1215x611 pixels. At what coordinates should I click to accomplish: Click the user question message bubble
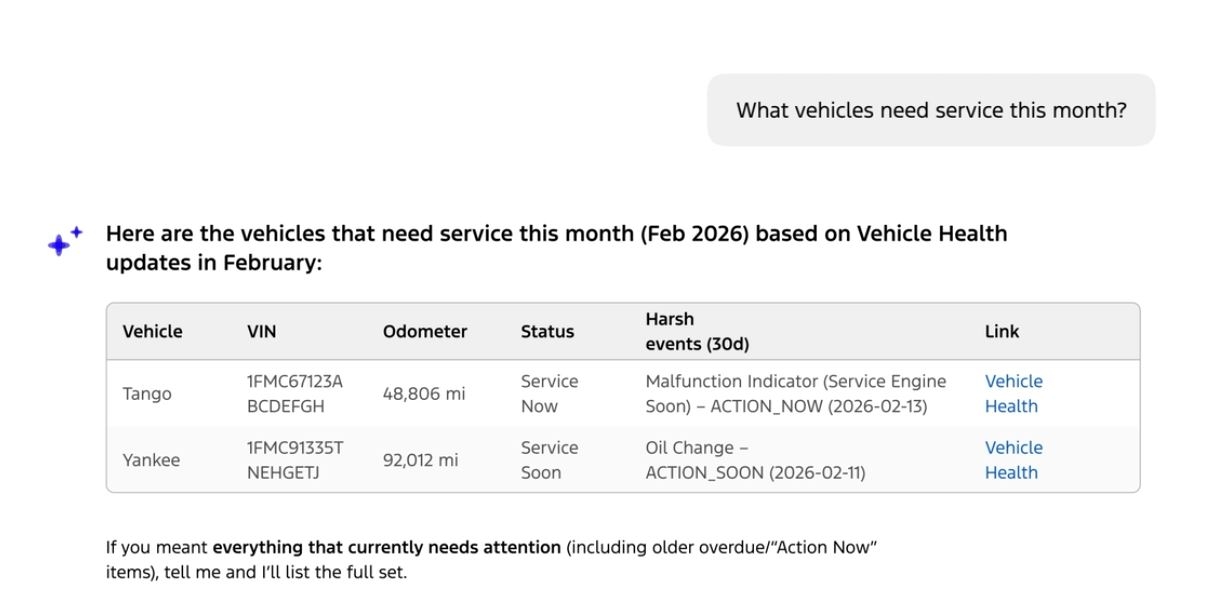(930, 110)
